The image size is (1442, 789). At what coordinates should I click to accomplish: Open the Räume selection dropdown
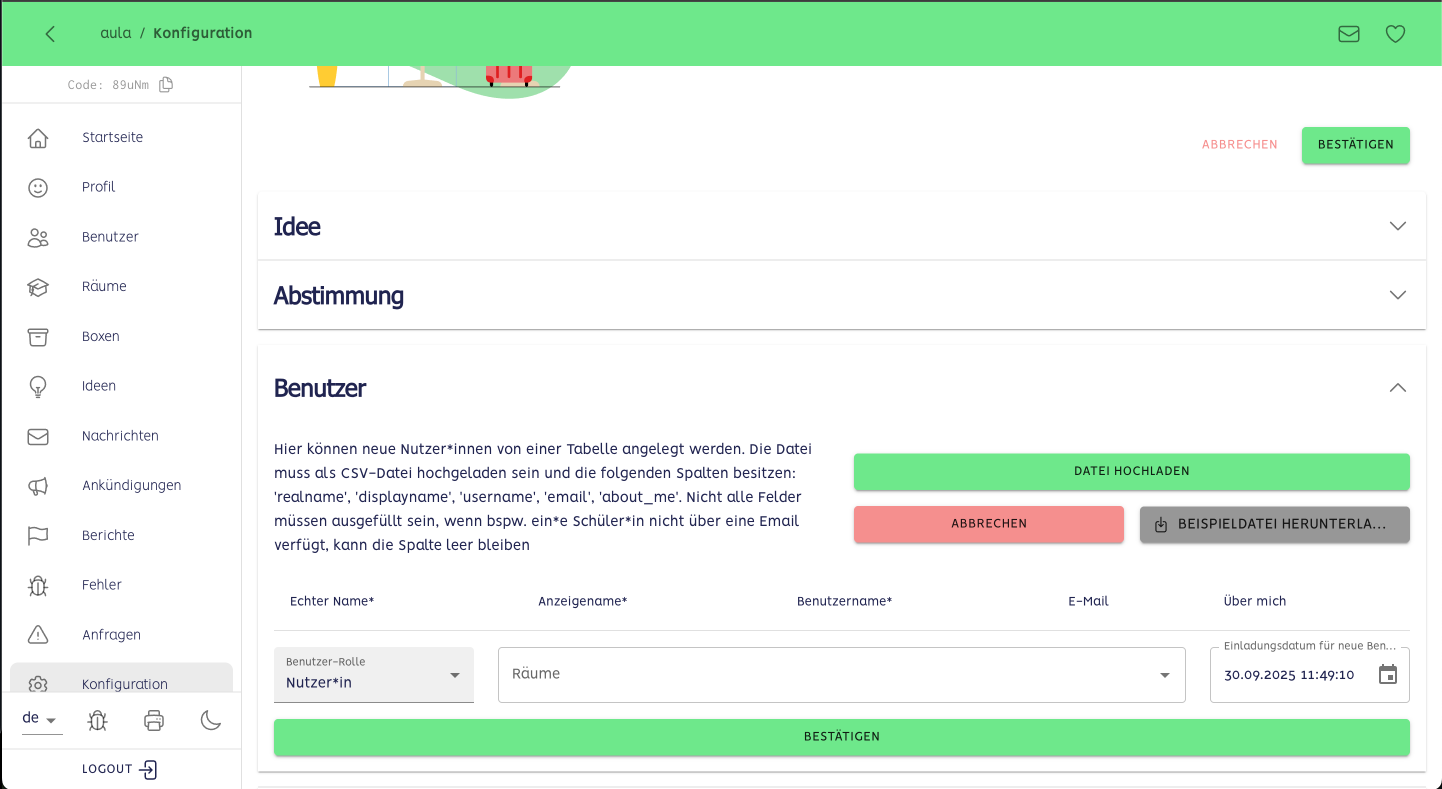pos(841,675)
